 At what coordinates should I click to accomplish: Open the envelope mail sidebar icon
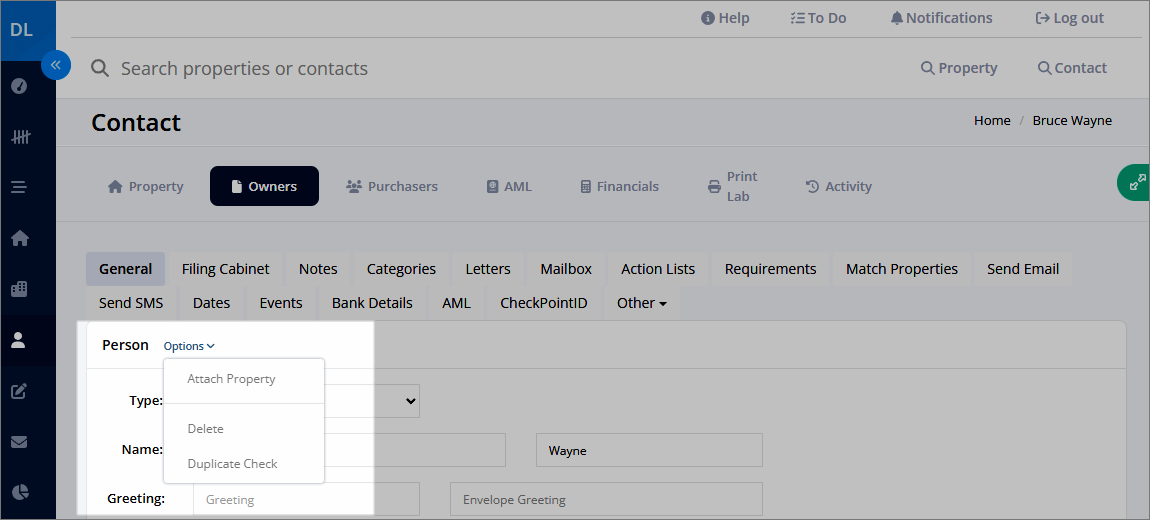click(20, 442)
